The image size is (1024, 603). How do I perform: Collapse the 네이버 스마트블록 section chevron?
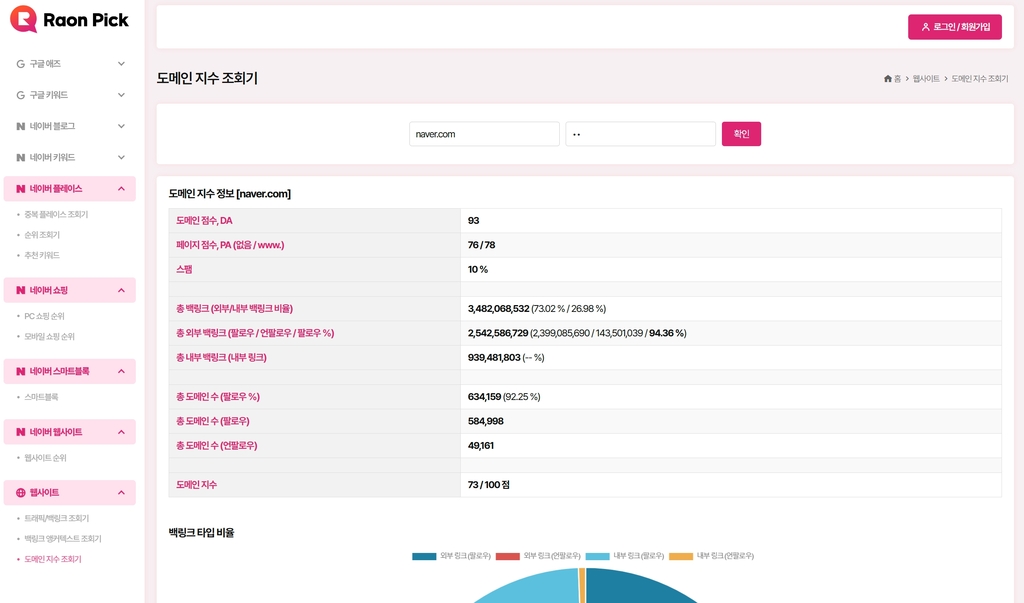[x=121, y=371]
